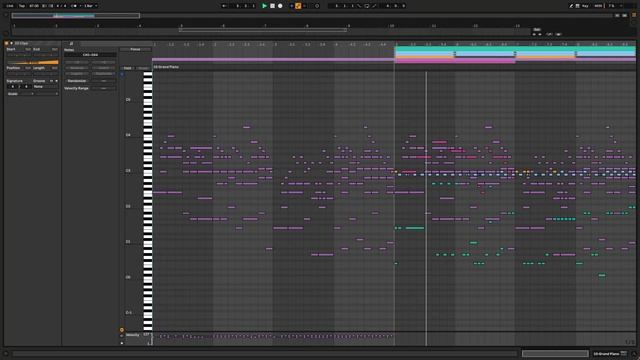Click the arrangement loop brace
The width and height of the screenshot is (640, 360).
pos(263,30)
